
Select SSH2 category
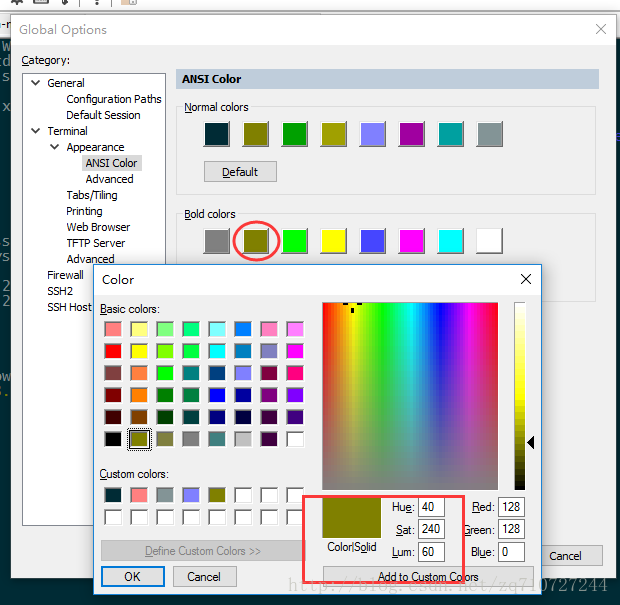(60, 291)
